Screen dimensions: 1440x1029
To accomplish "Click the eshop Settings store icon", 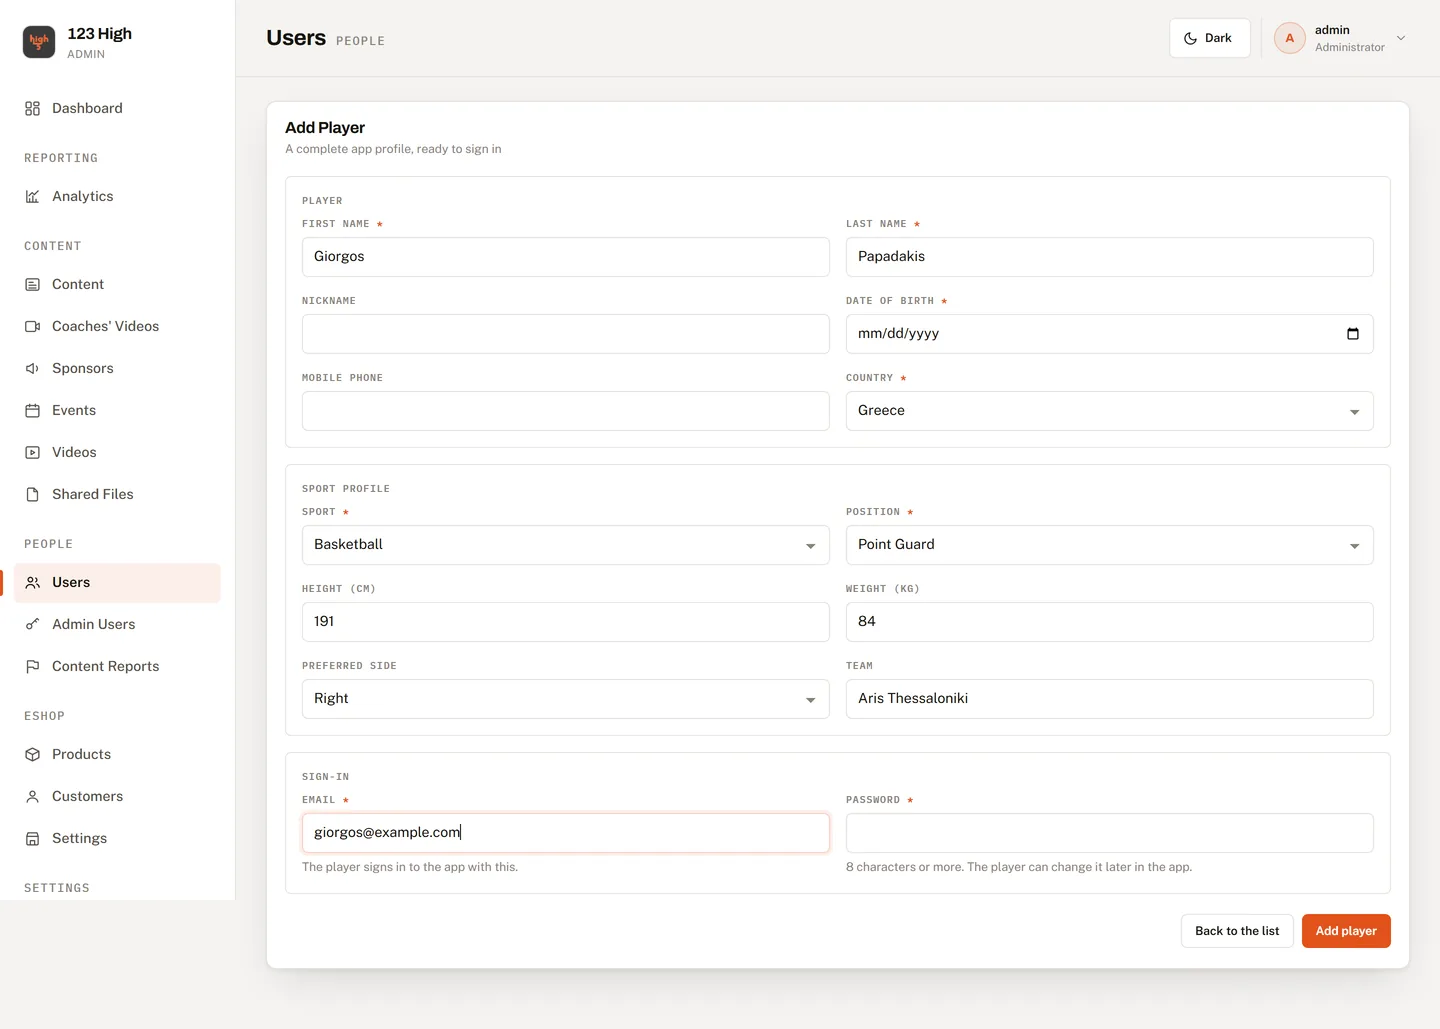I will pos(32,838).
